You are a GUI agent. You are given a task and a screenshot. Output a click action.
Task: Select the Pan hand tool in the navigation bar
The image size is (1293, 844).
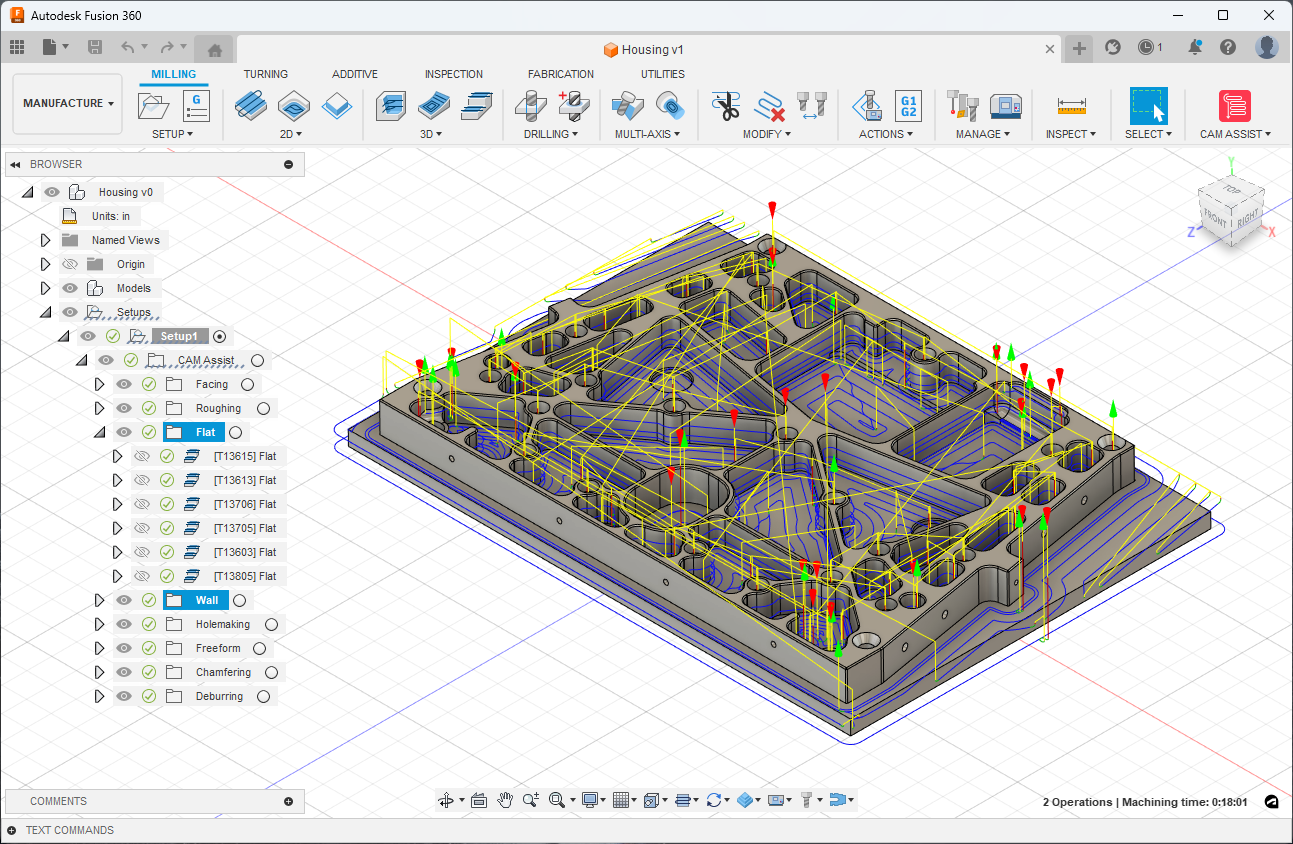coord(506,800)
